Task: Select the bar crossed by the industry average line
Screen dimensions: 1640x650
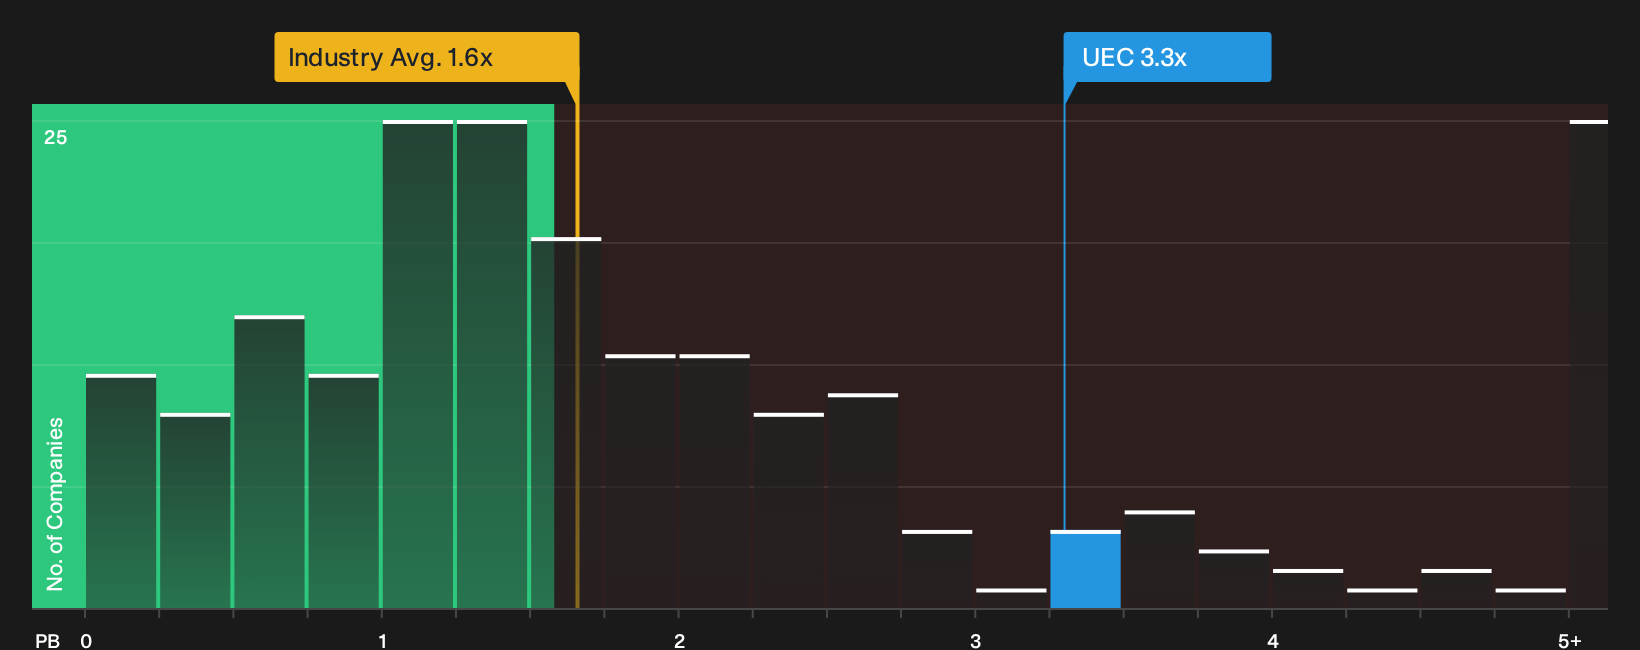Action: pos(566,423)
